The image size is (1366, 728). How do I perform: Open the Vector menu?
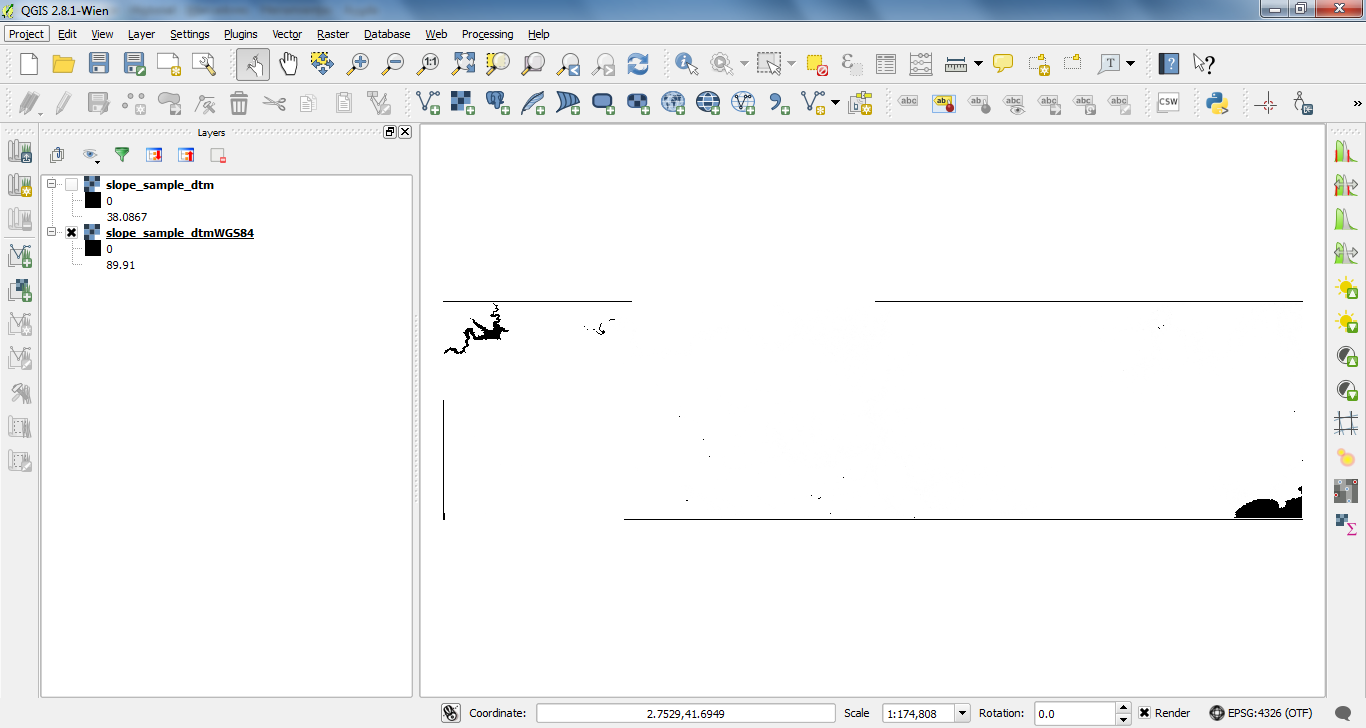(287, 34)
